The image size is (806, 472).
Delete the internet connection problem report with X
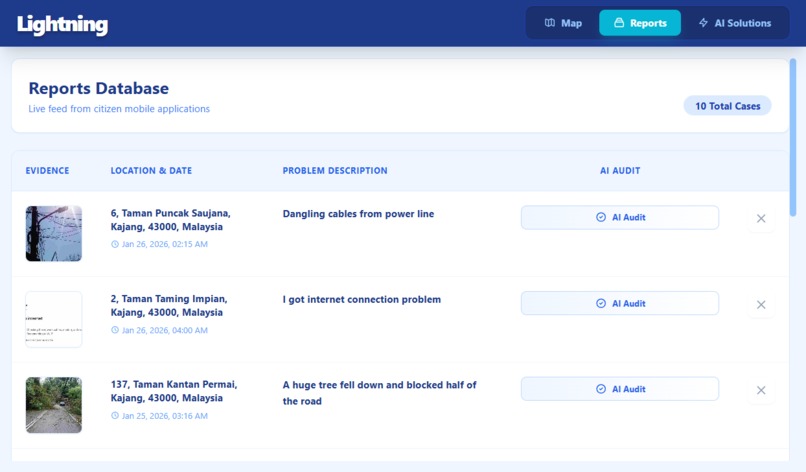click(x=761, y=305)
